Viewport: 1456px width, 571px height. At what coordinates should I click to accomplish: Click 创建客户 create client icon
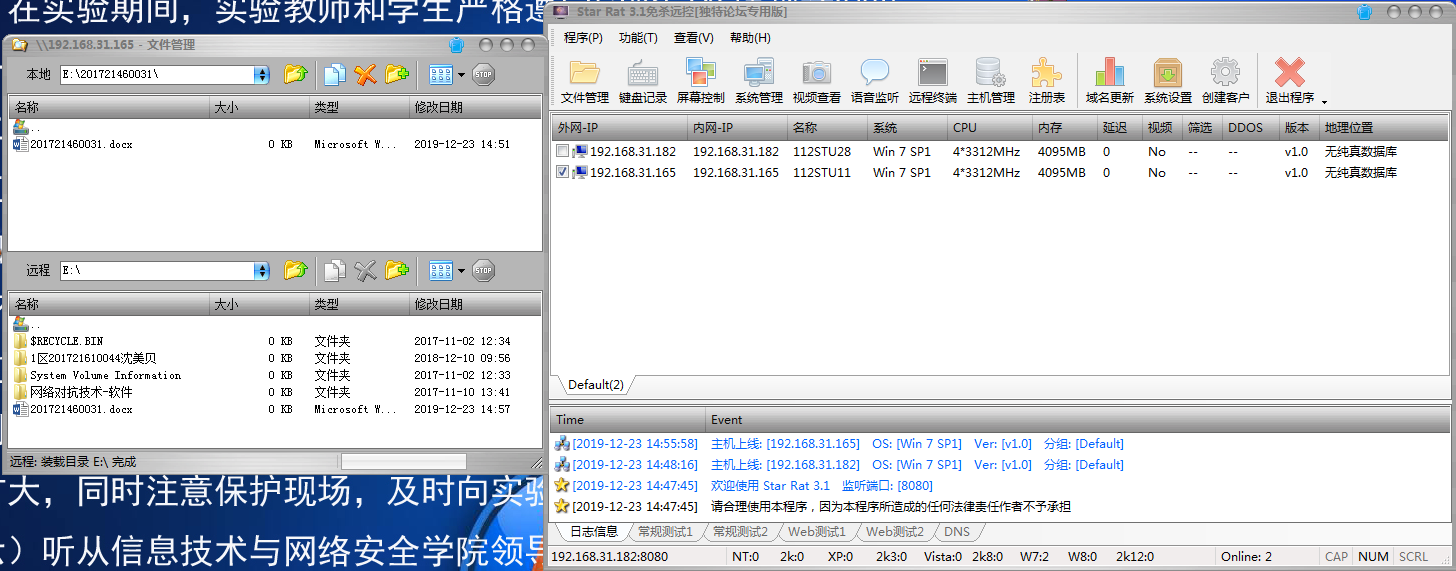coord(1226,82)
